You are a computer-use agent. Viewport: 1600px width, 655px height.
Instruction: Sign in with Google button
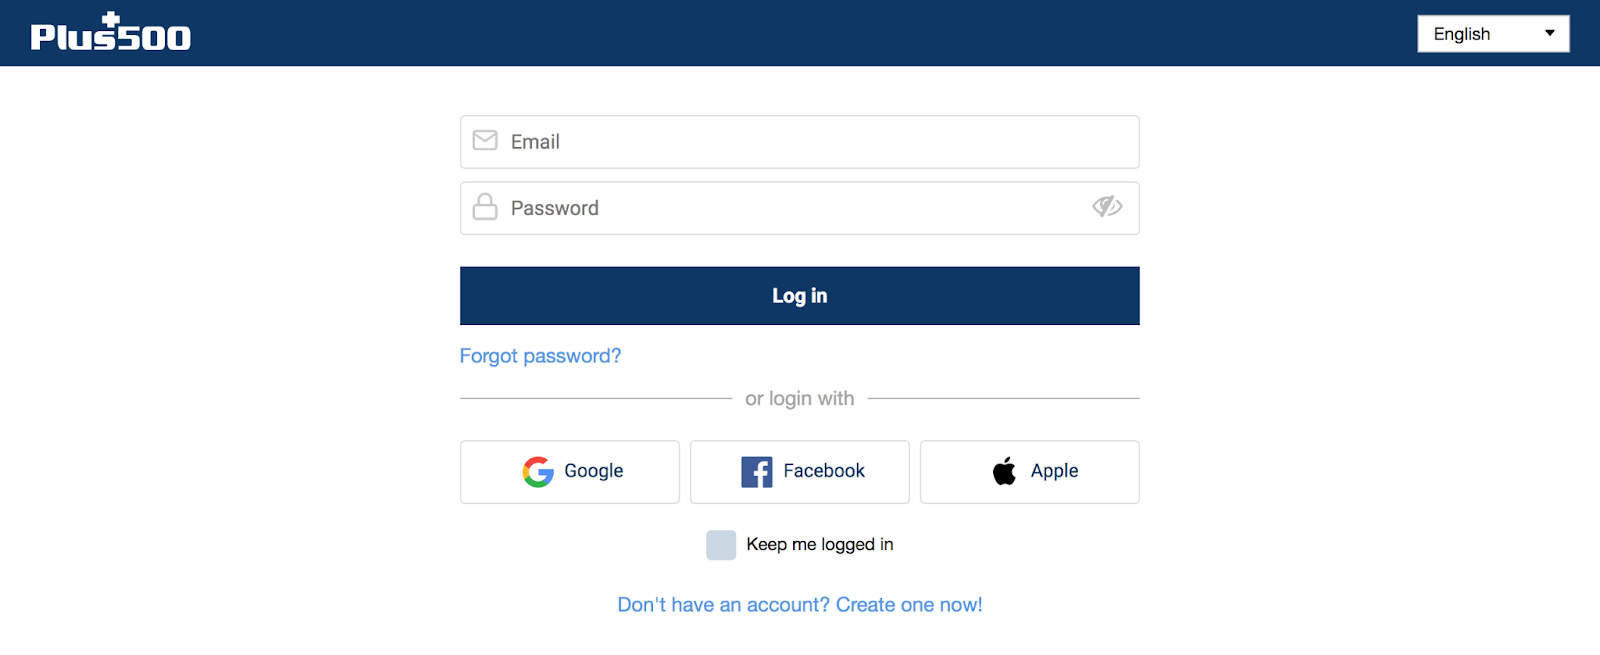(570, 472)
